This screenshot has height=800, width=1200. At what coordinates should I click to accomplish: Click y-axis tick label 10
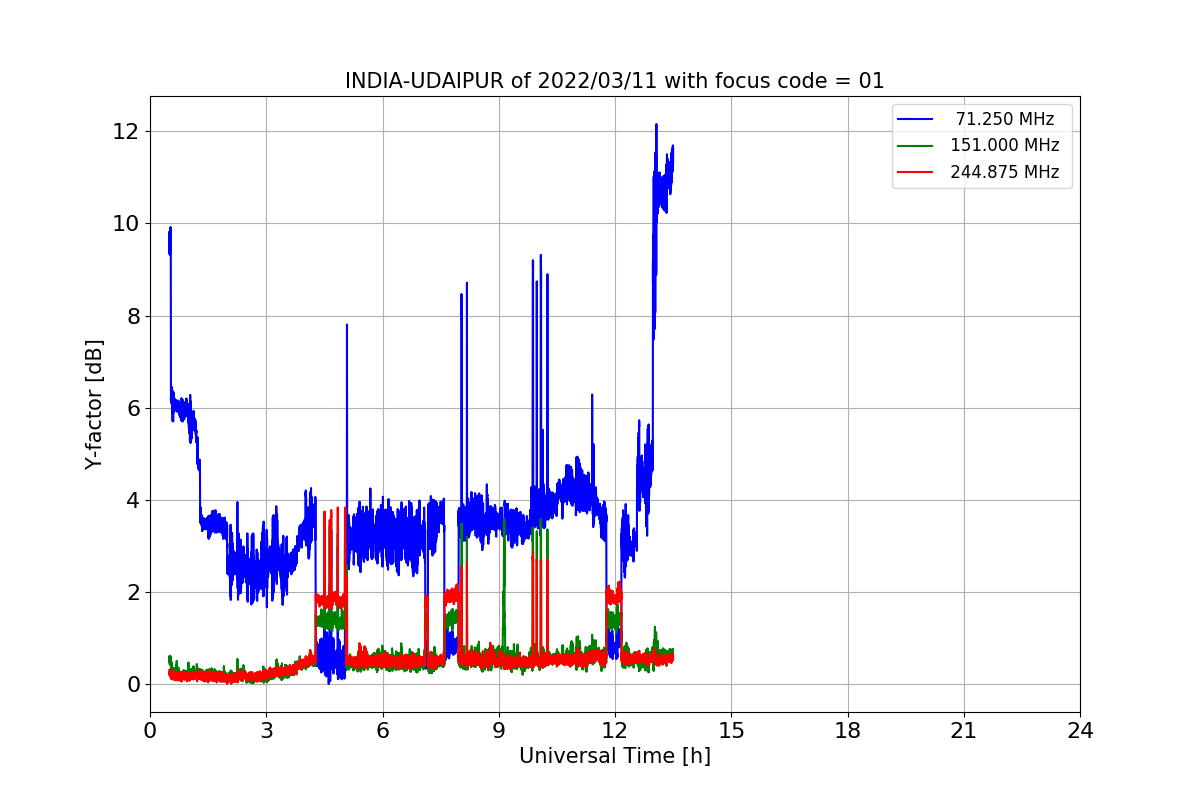tap(124, 223)
